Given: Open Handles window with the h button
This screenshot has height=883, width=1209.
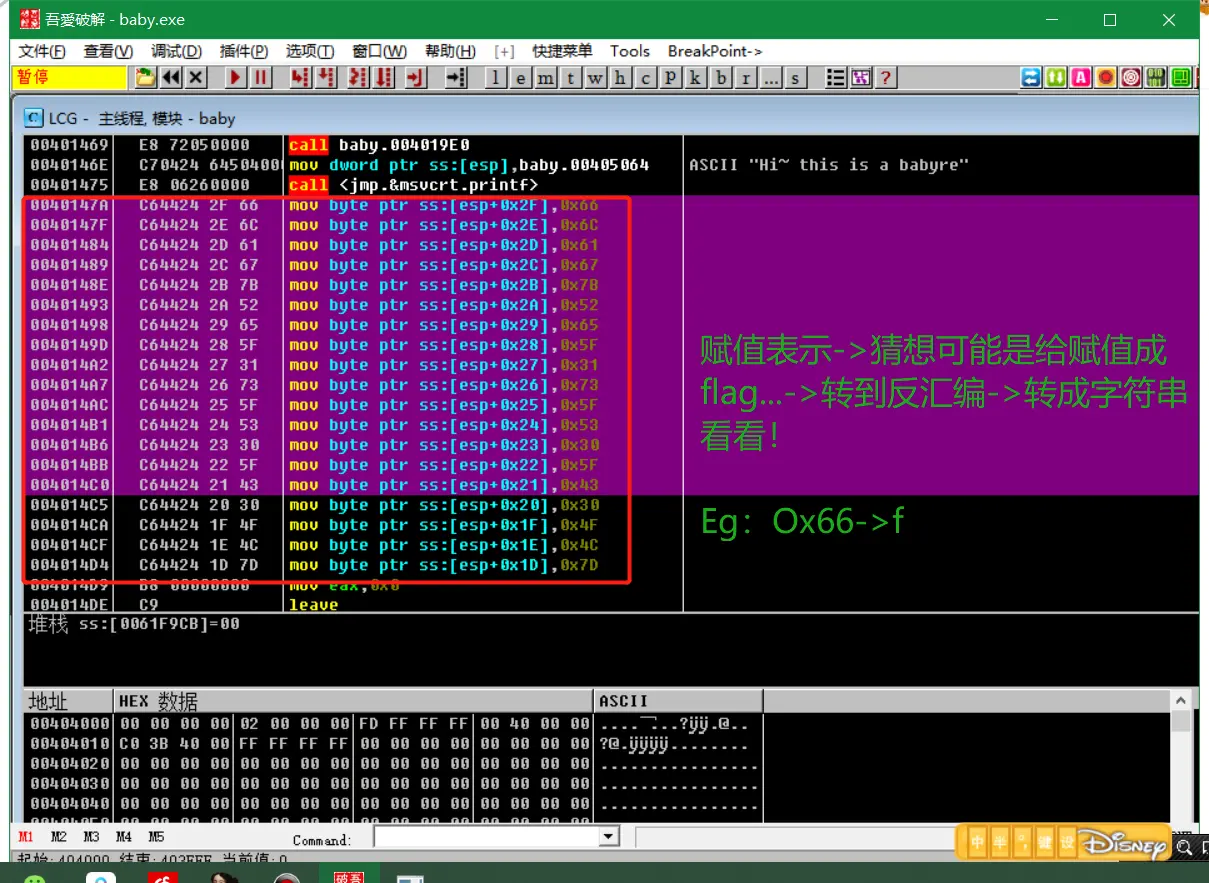Looking at the screenshot, I should click(621, 78).
